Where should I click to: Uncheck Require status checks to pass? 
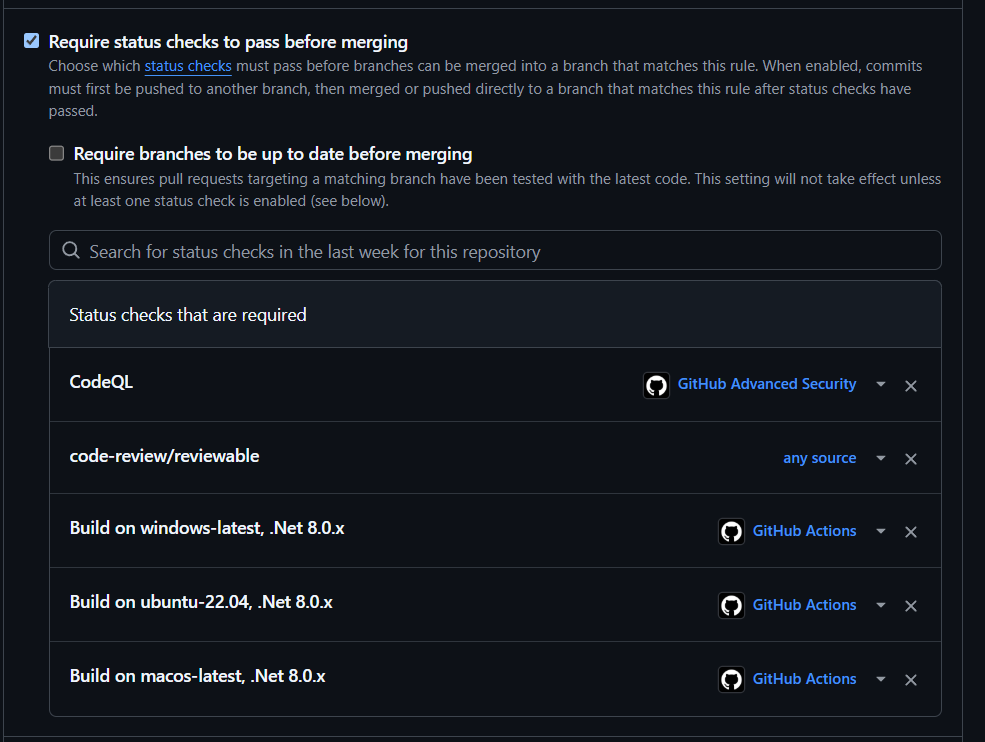(x=32, y=41)
